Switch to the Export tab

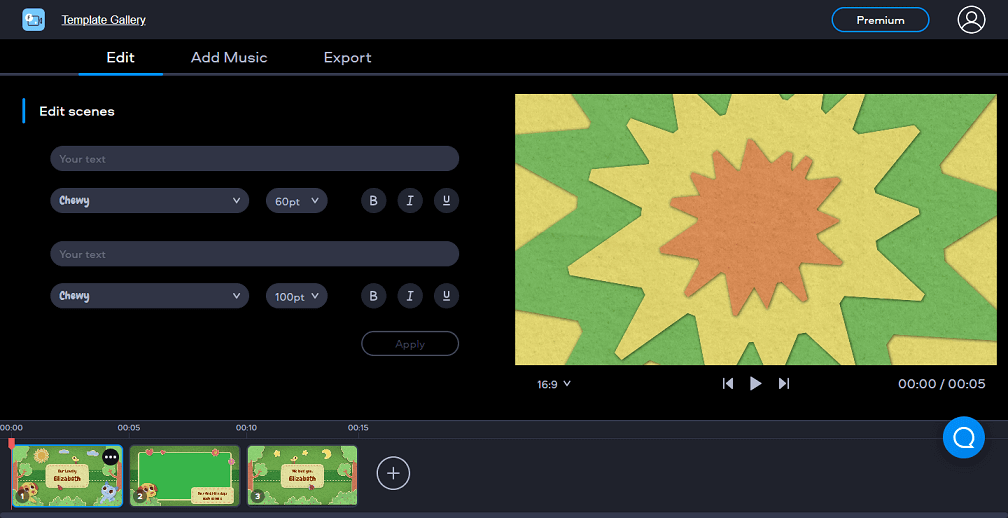coord(347,57)
